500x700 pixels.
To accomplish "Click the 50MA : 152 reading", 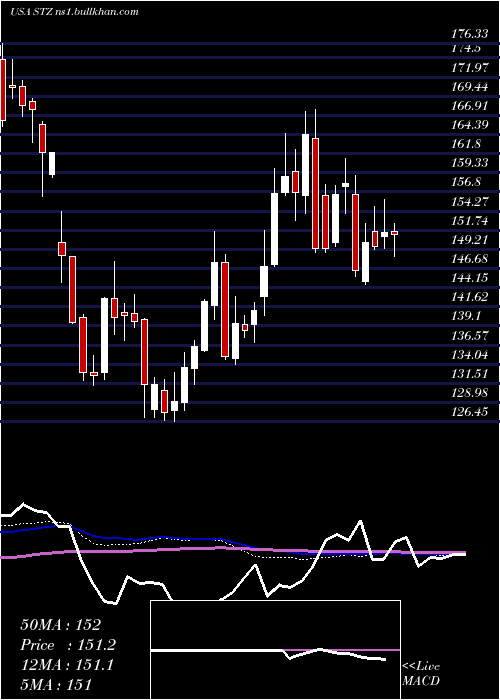I will click(x=60, y=625).
